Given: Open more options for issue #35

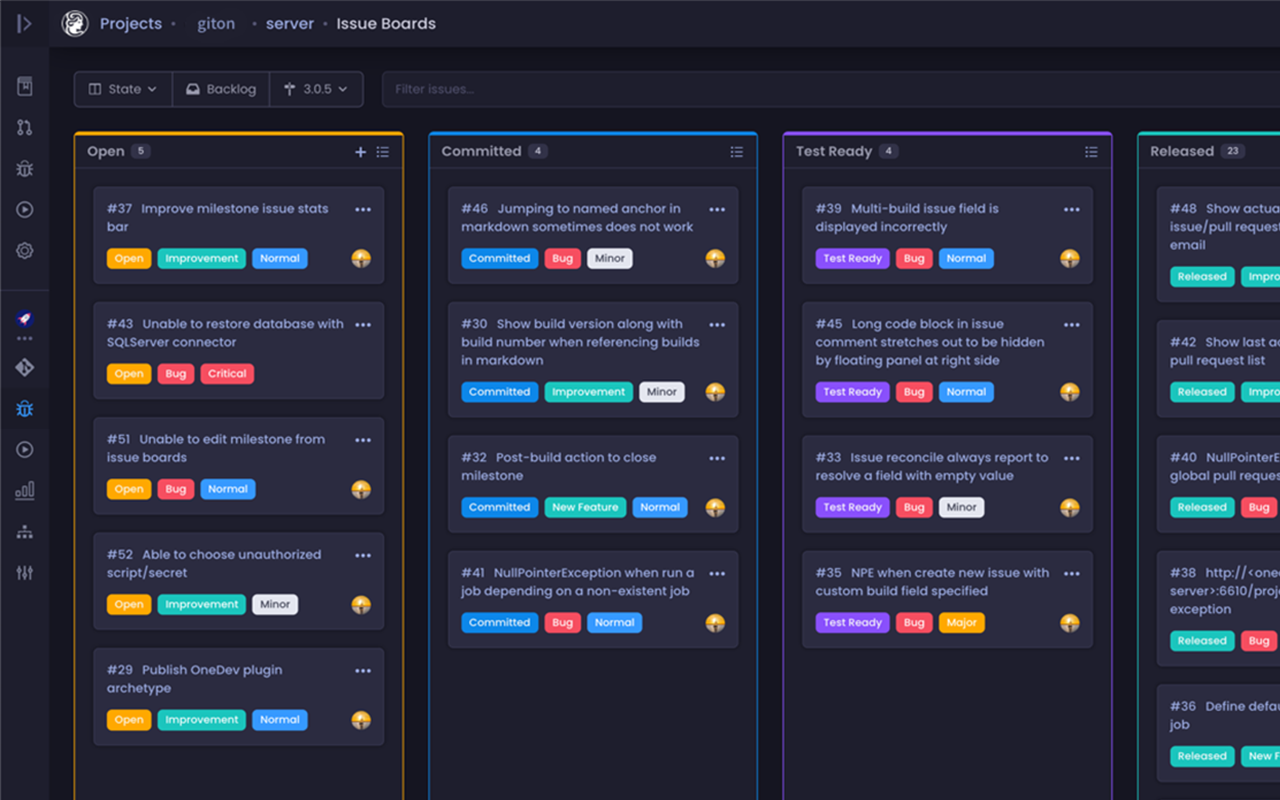Looking at the screenshot, I should tap(1072, 574).
